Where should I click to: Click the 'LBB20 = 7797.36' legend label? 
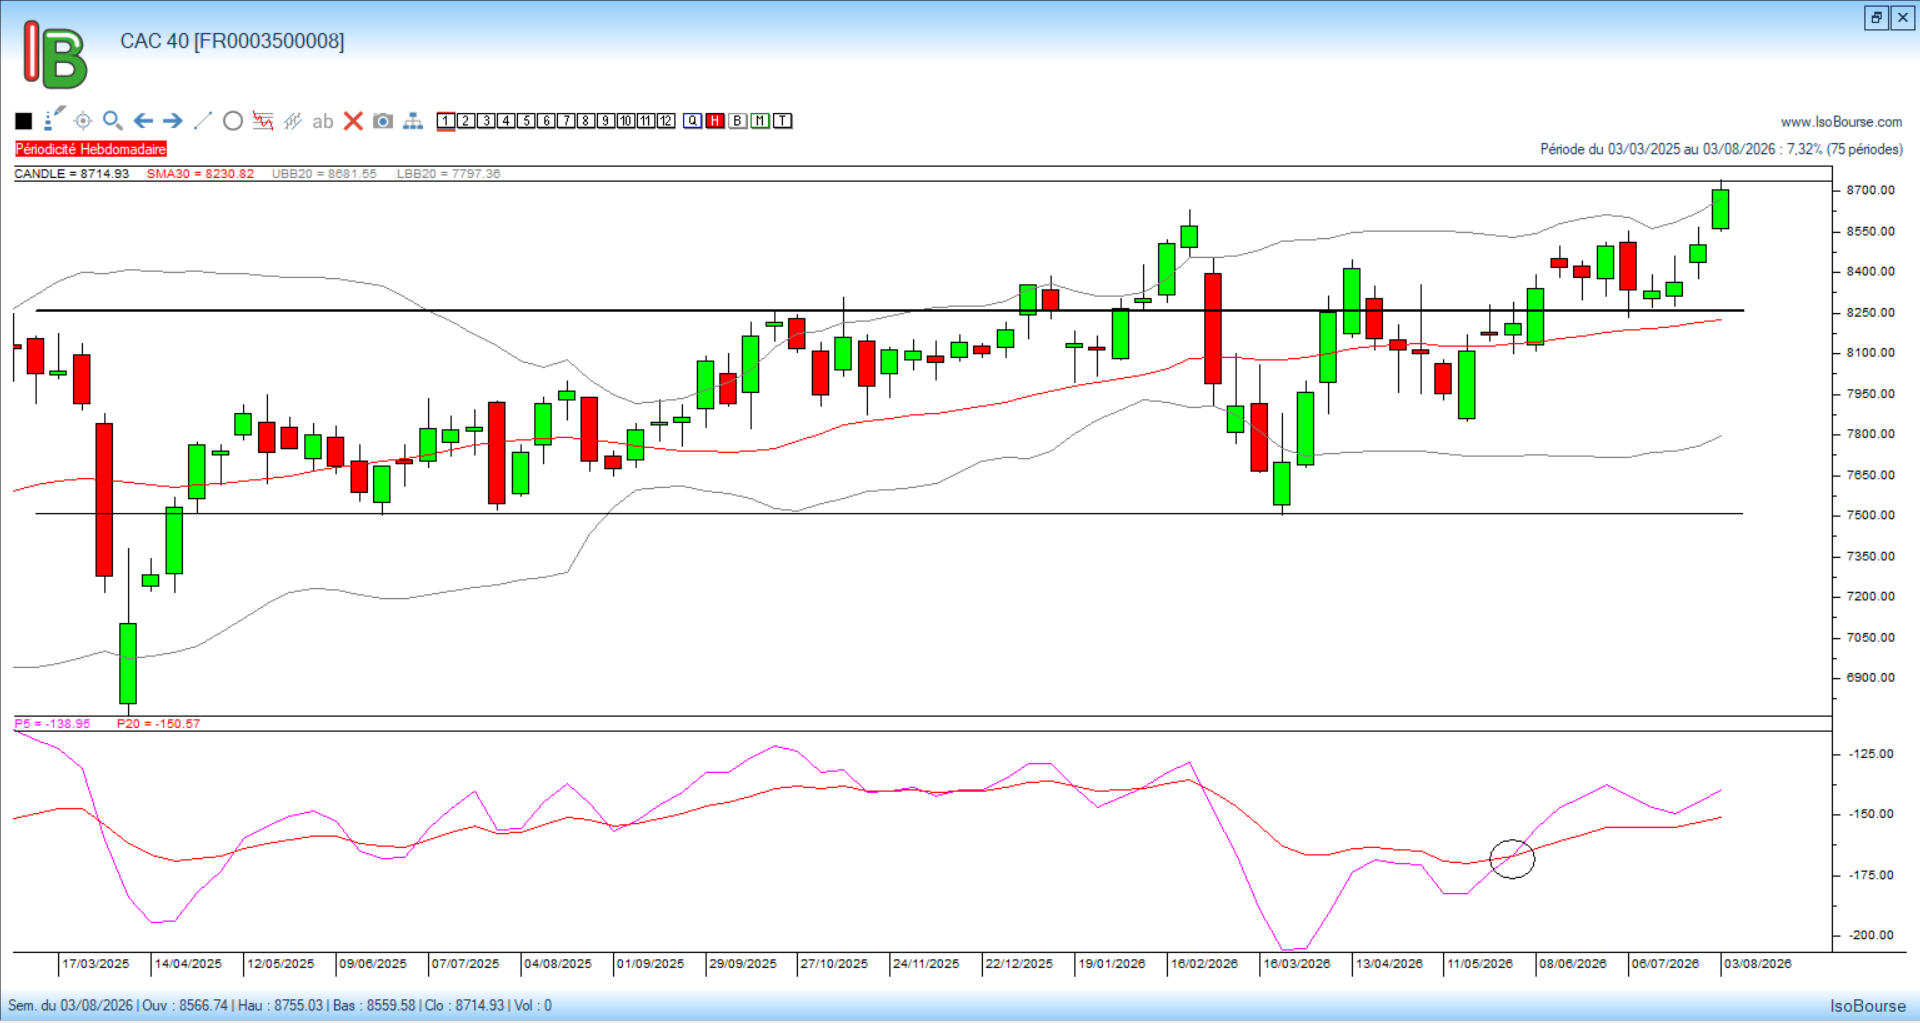(x=448, y=174)
